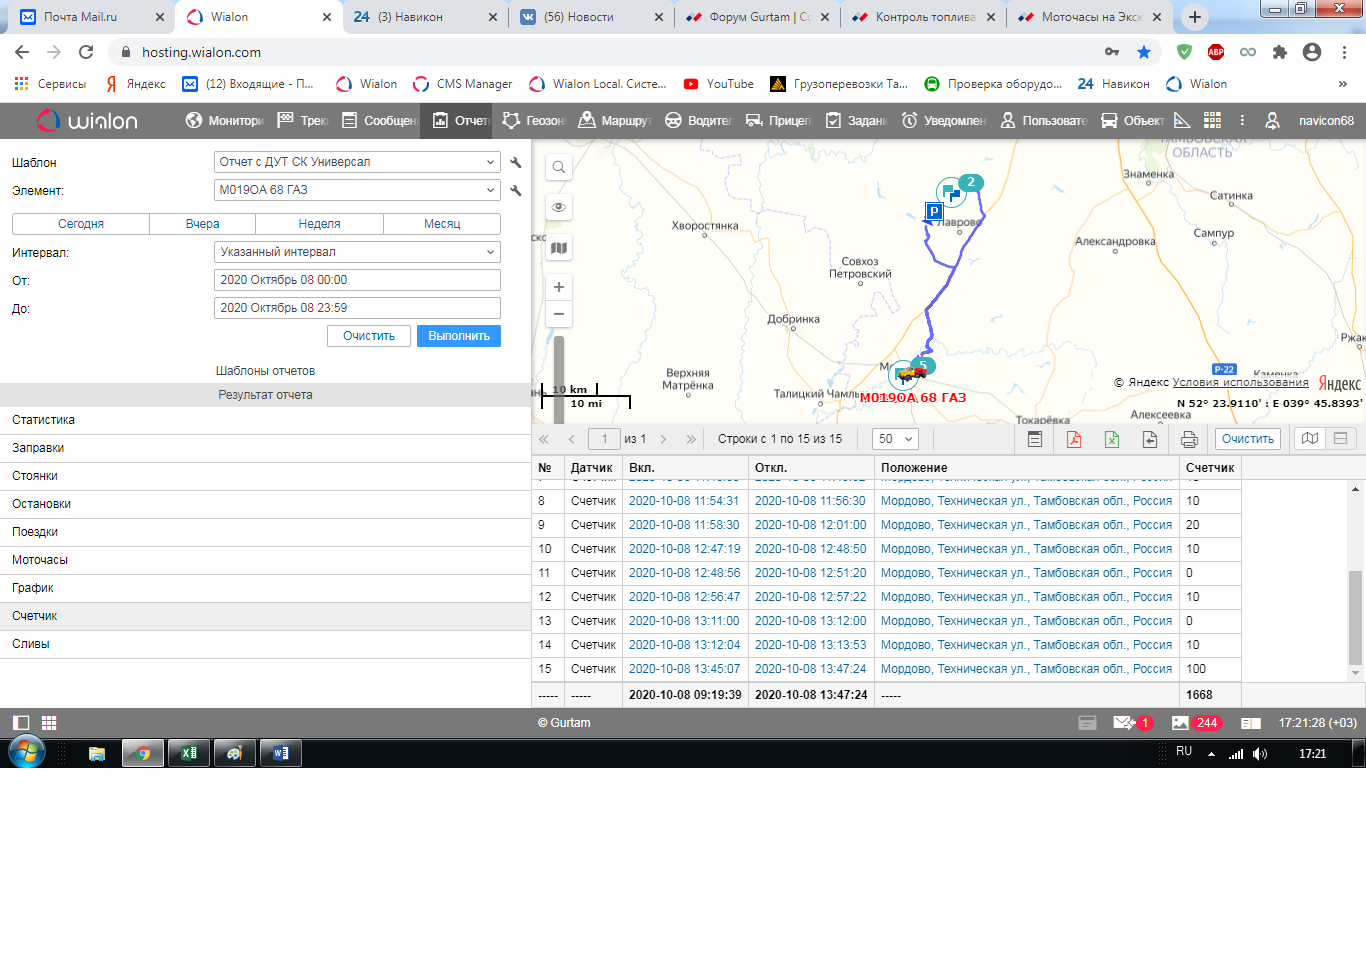1366x976 pixels.
Task: Open the rows-per-page dropdown showing 50
Action: (x=895, y=439)
